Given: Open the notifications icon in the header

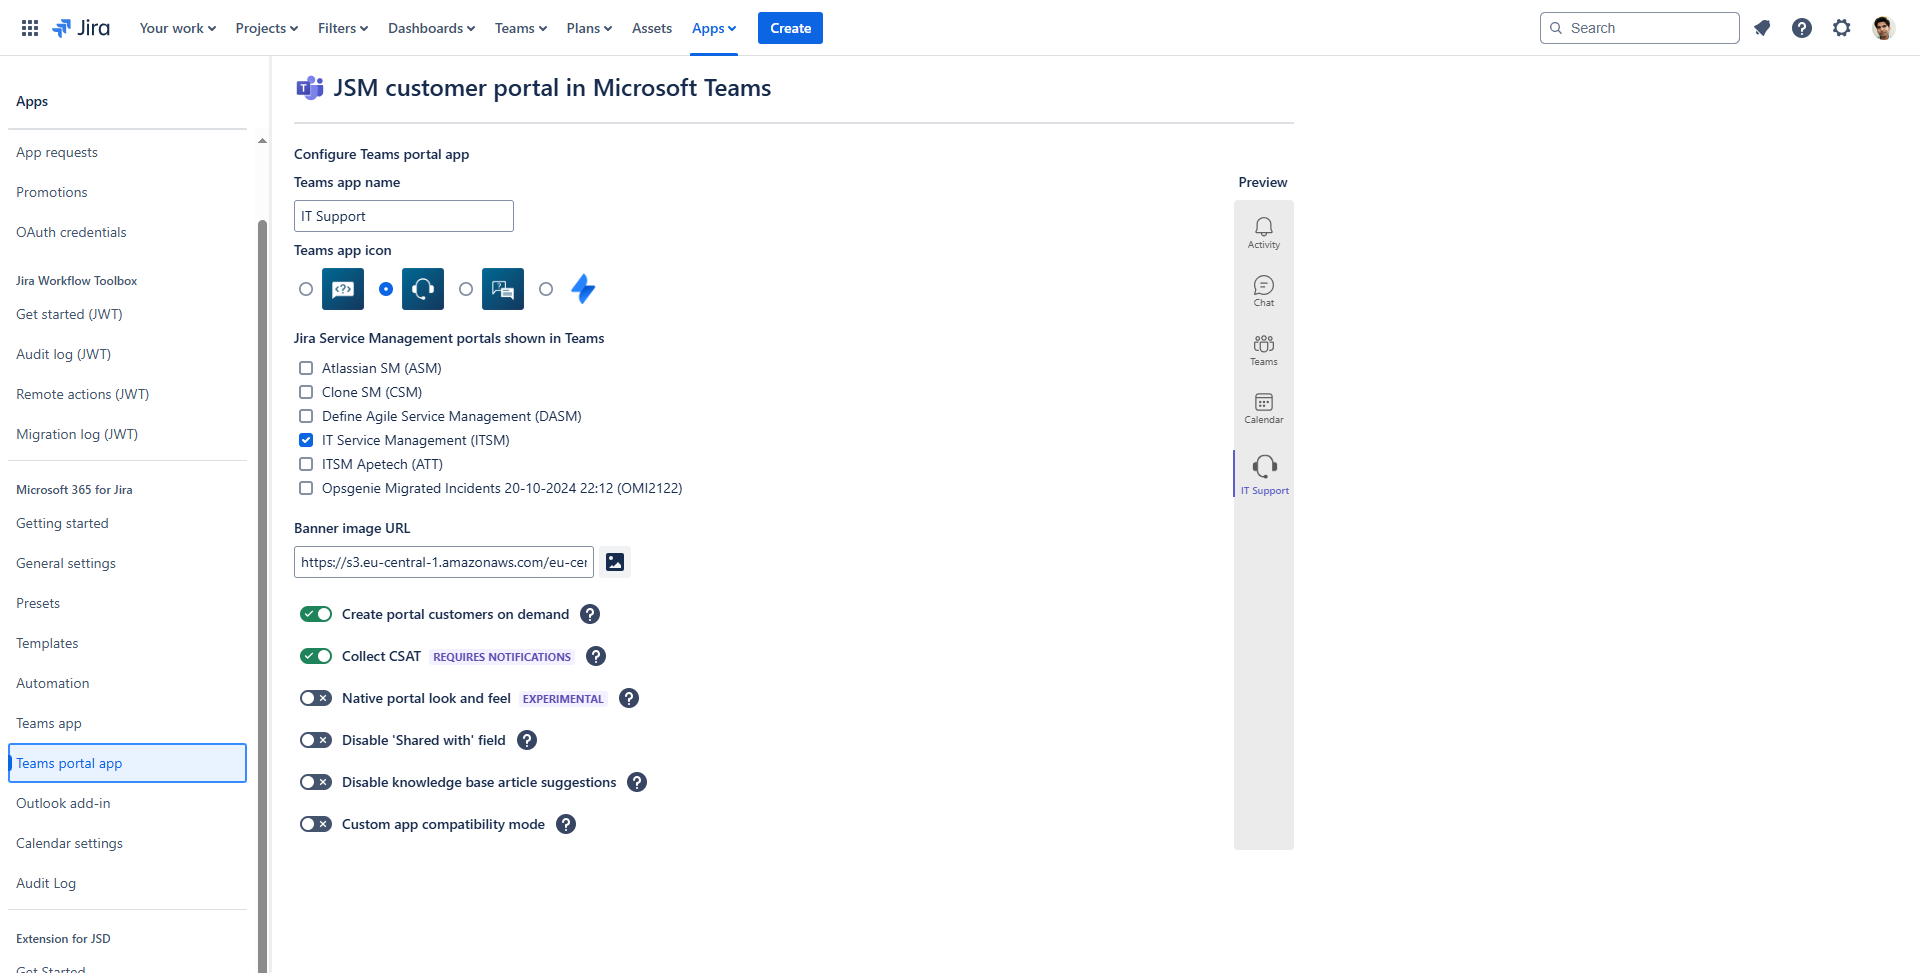Looking at the screenshot, I should coord(1762,28).
